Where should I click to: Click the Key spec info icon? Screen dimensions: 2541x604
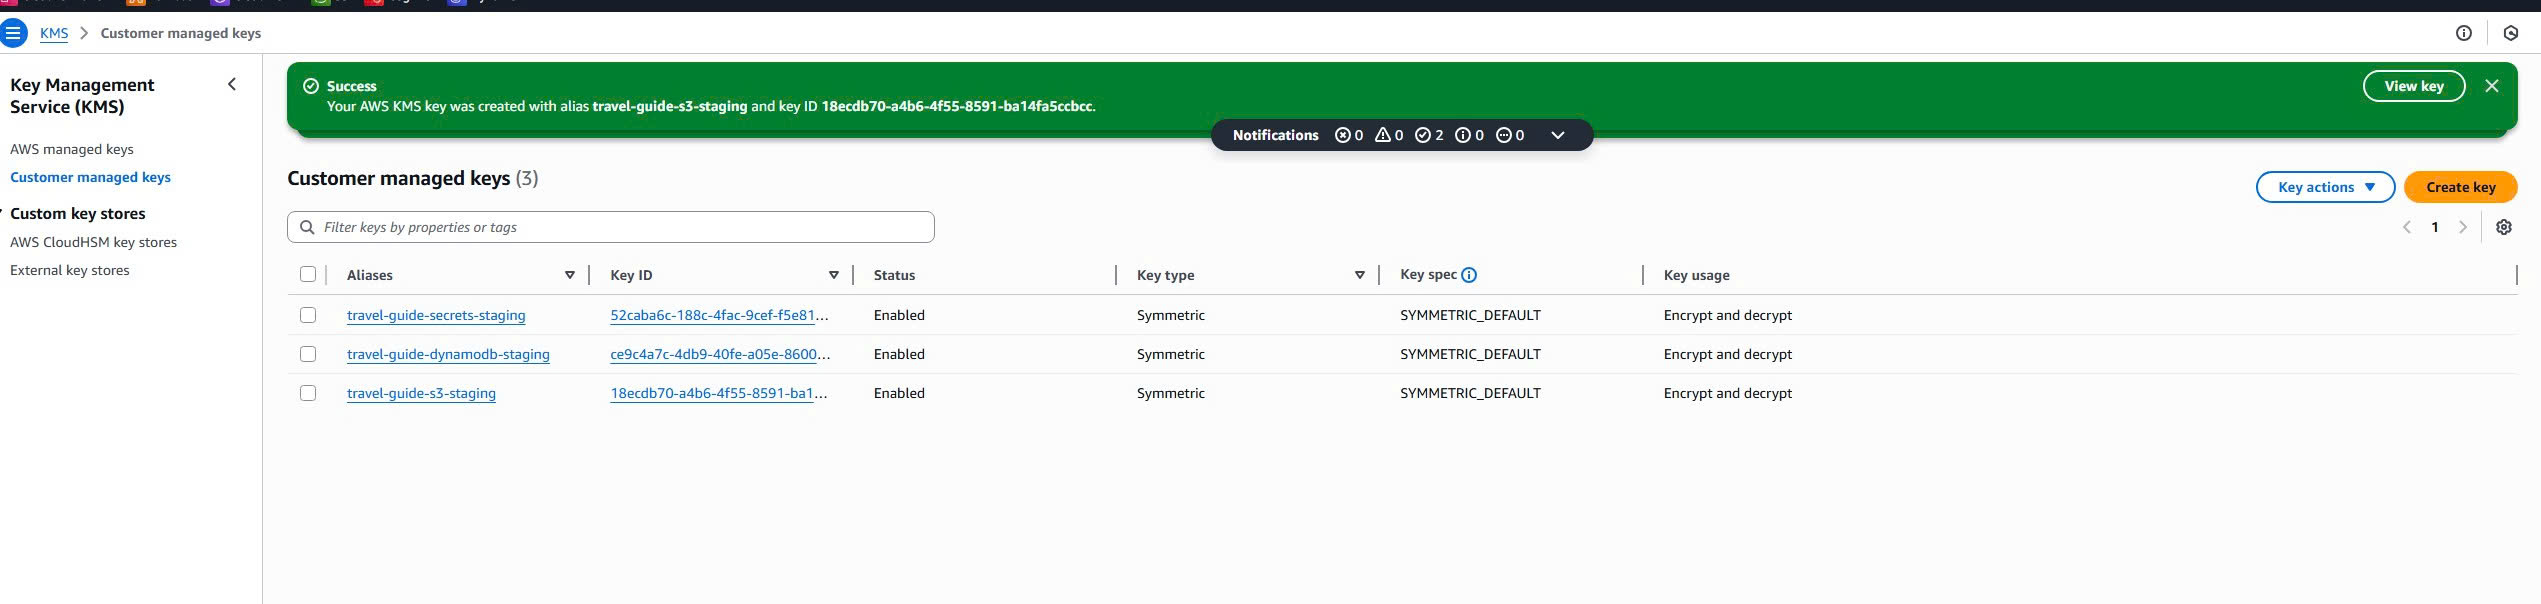tap(1469, 275)
